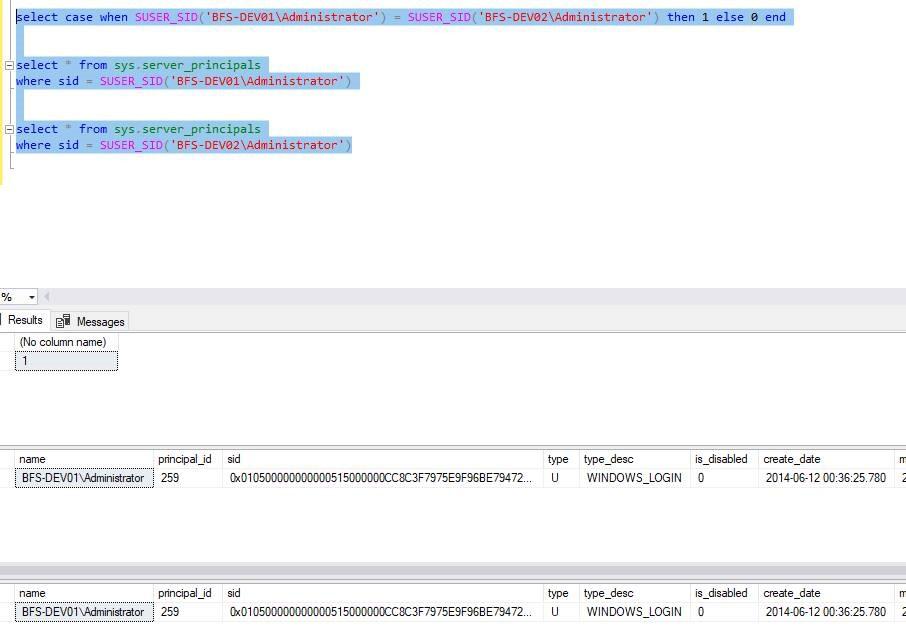Click the first SUSER_SID function in line one
This screenshot has width=906, height=643.
click(166, 17)
